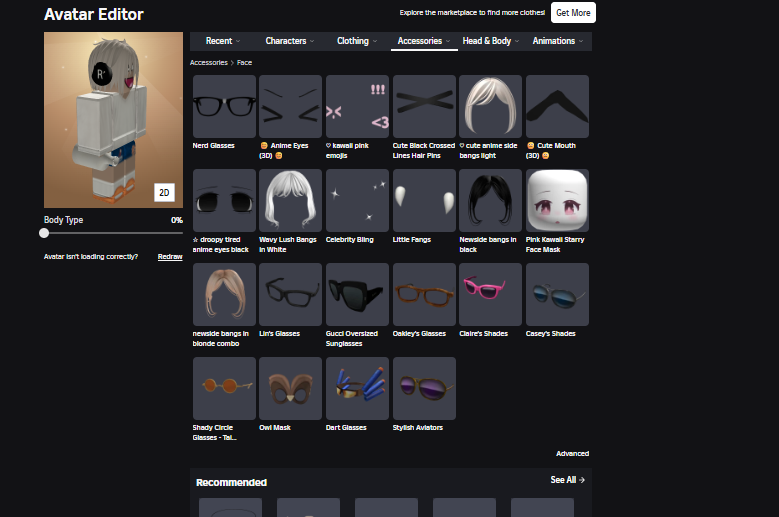Equip the Anime Eyes (3D) item
This screenshot has height=517, width=779.
[x=291, y=106]
